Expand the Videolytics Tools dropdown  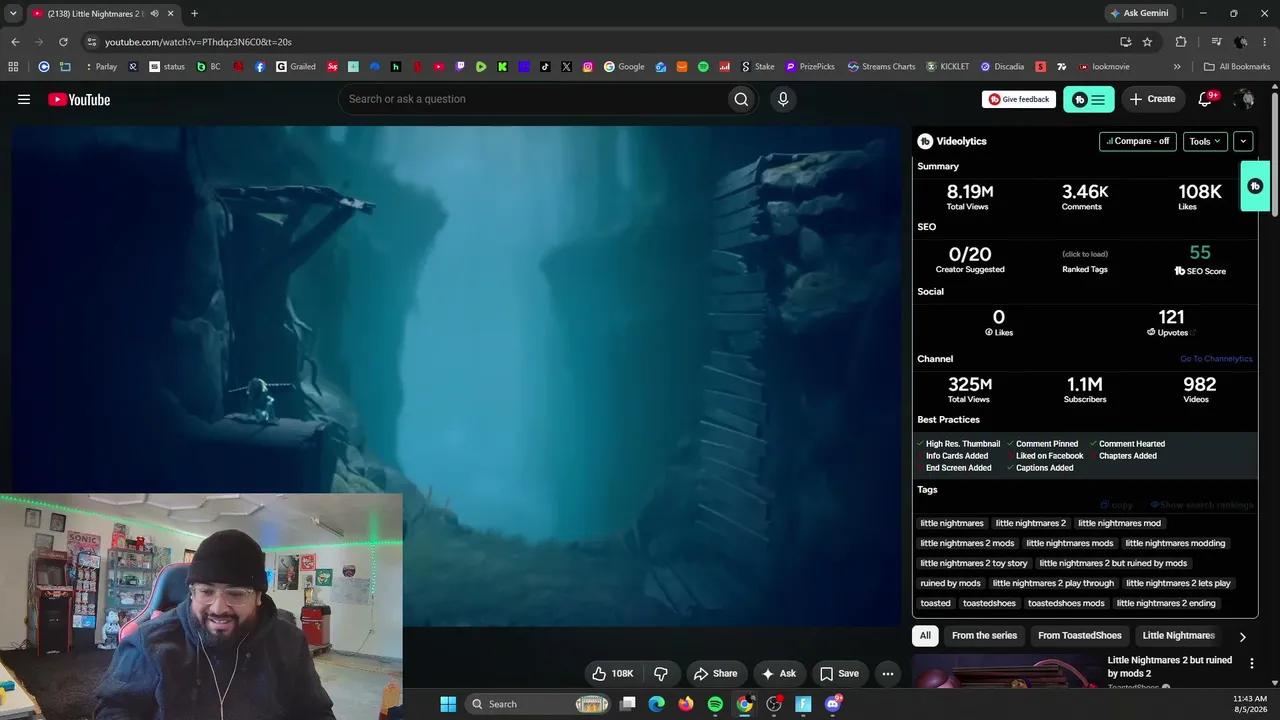click(x=1204, y=141)
